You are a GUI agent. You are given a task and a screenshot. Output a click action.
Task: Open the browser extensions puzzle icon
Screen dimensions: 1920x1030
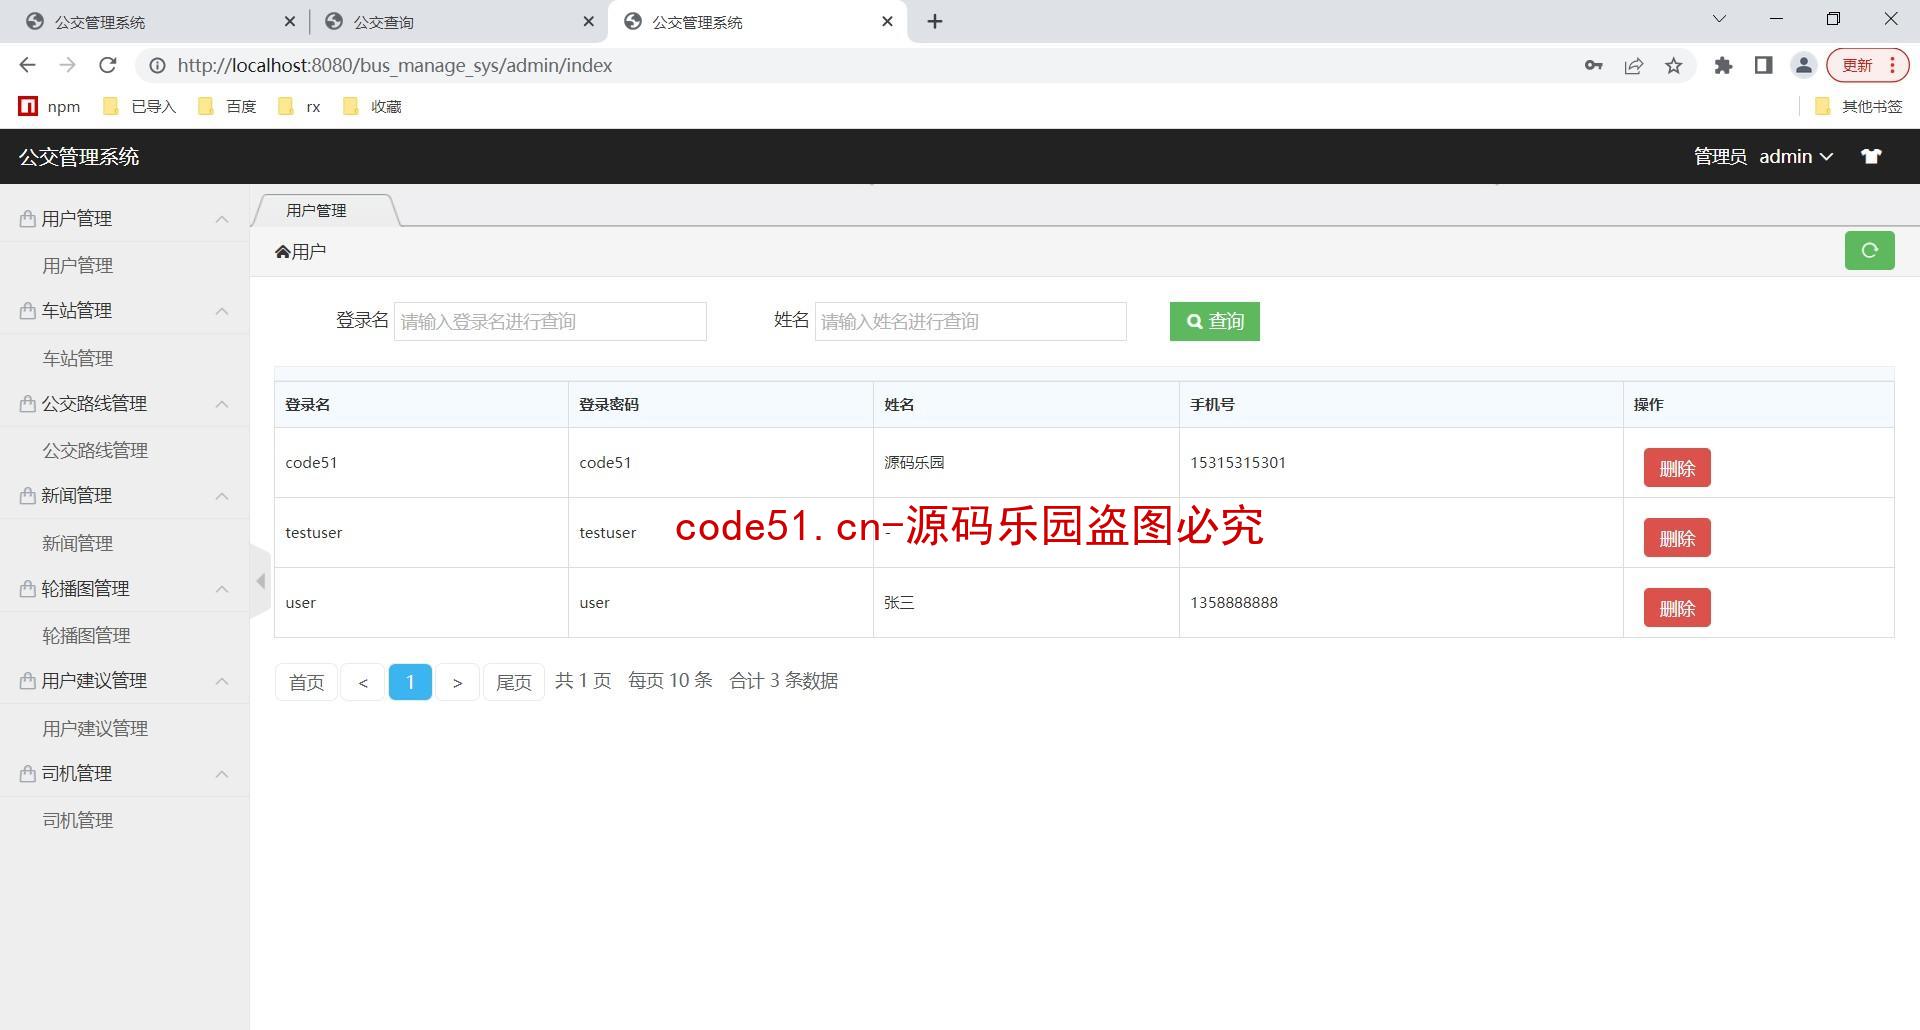click(x=1723, y=65)
